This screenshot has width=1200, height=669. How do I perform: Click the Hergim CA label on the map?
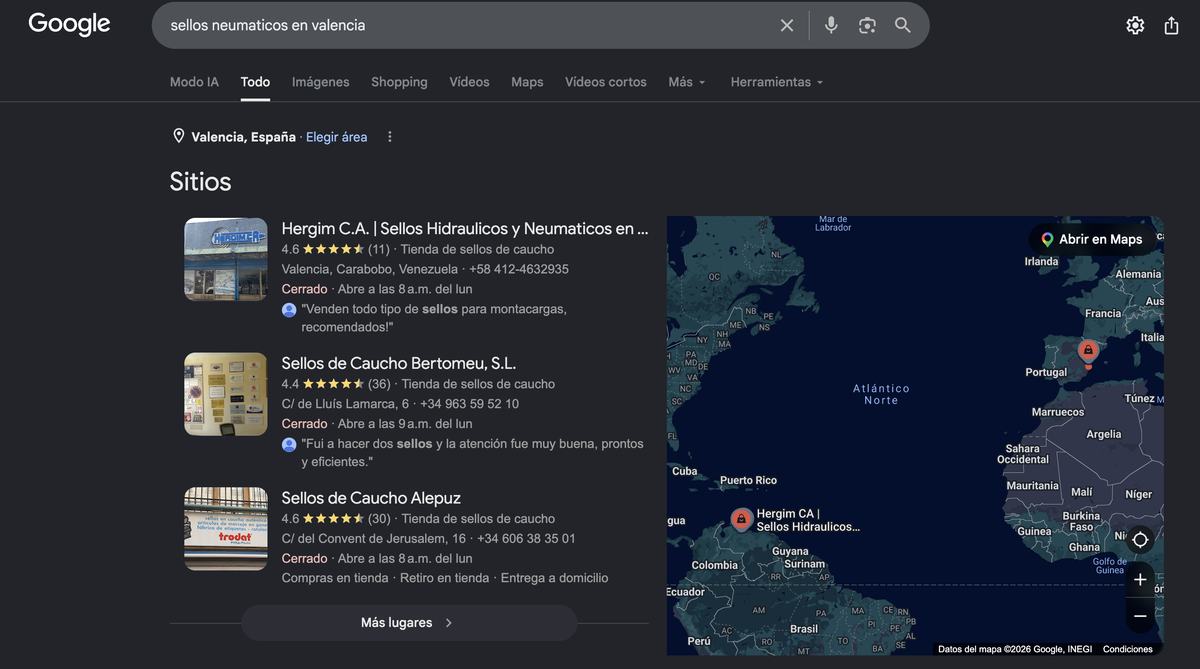pyautogui.click(x=808, y=520)
